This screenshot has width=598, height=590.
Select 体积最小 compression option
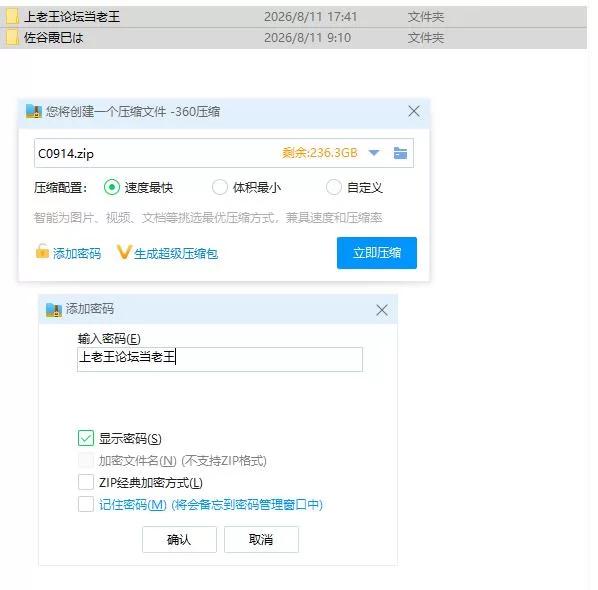(x=220, y=187)
